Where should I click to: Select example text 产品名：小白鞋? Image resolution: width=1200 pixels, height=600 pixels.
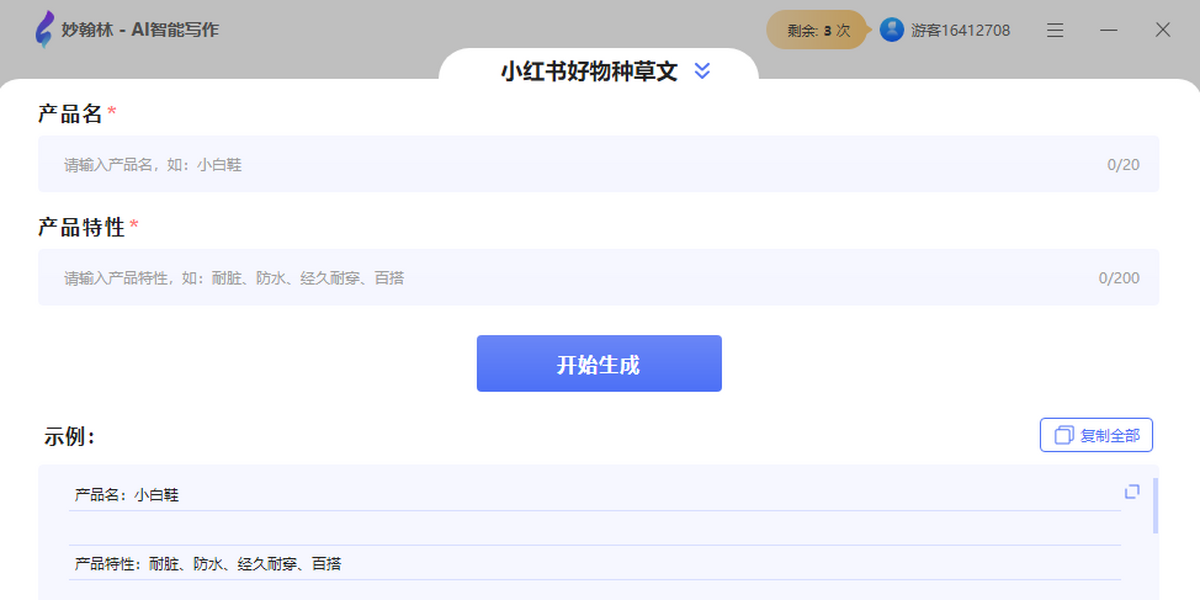pos(127,494)
